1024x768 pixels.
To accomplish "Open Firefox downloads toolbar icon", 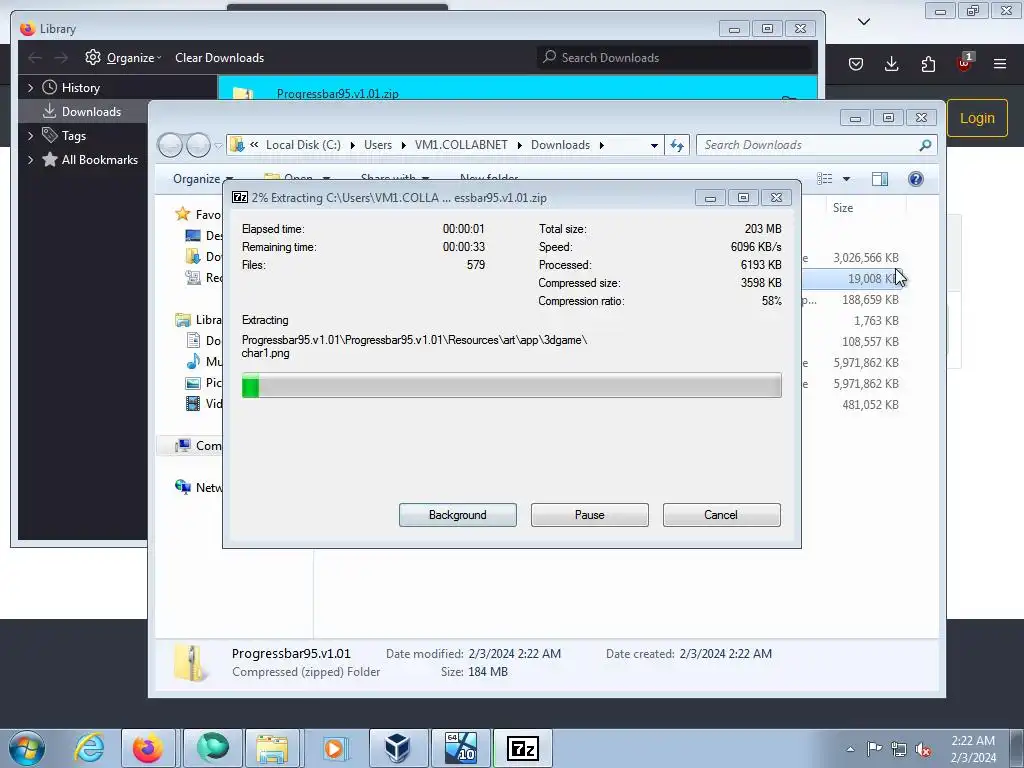I will point(891,64).
